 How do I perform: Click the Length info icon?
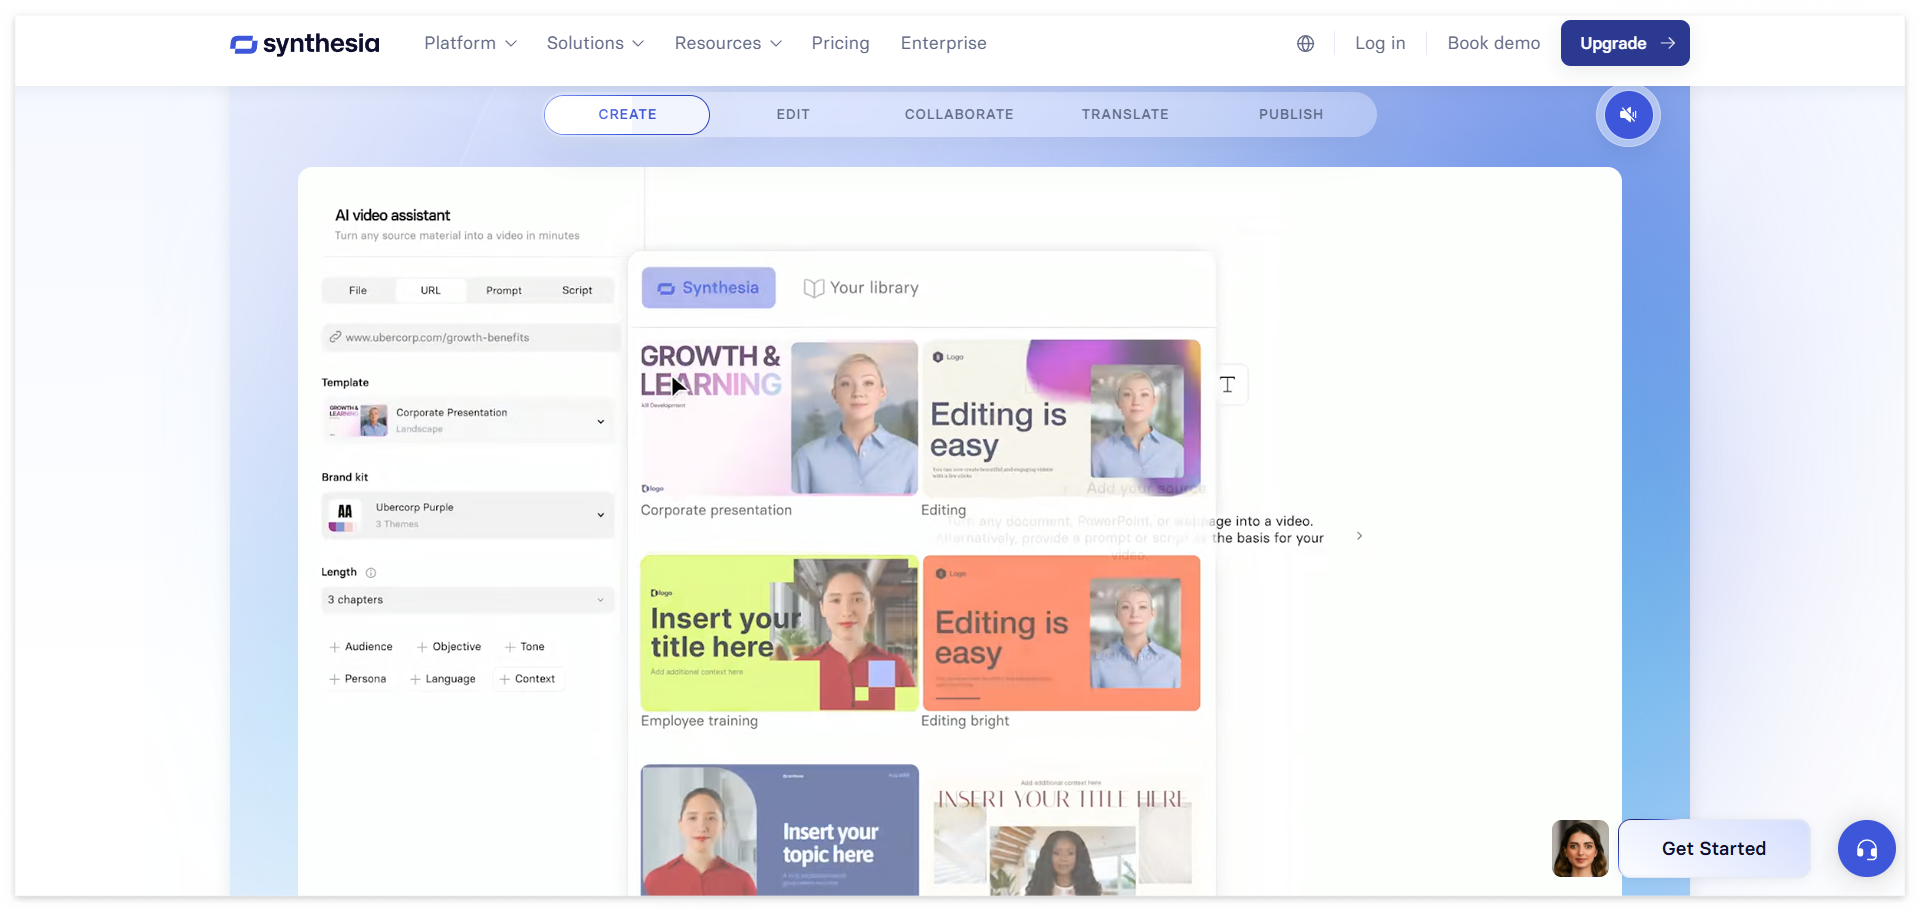371,573
